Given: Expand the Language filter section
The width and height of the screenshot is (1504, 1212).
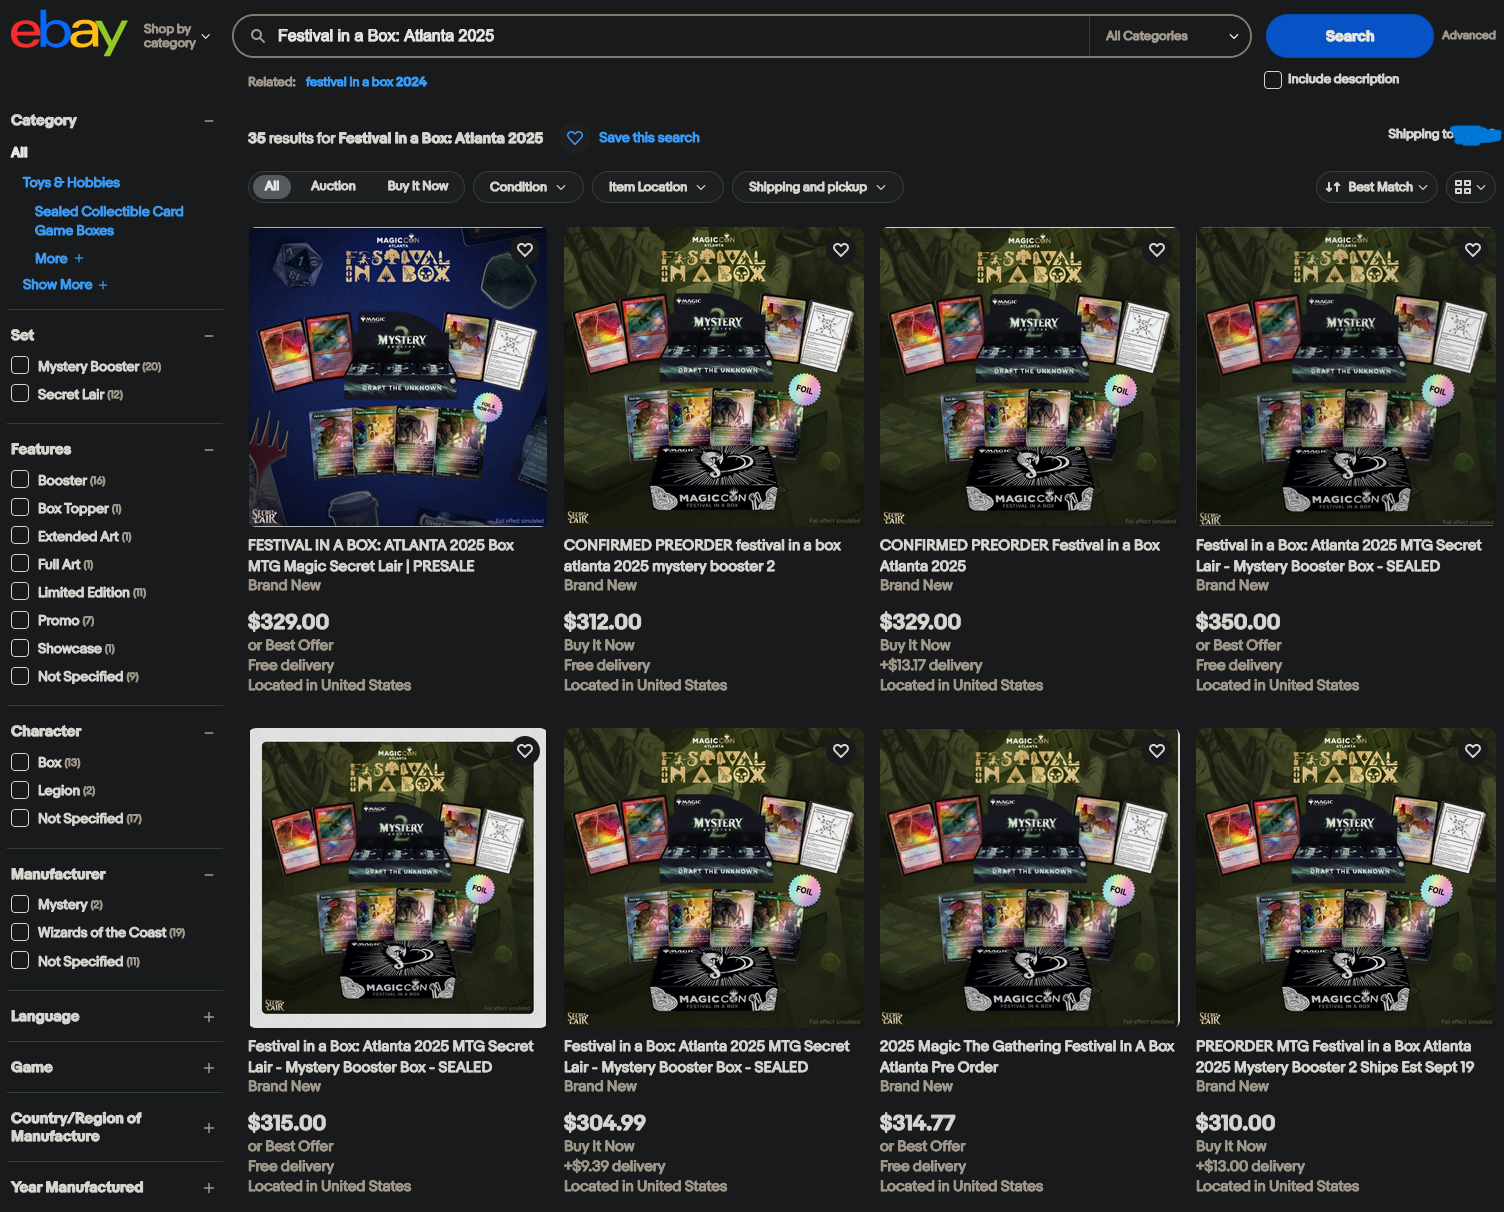Looking at the screenshot, I should [x=209, y=1017].
